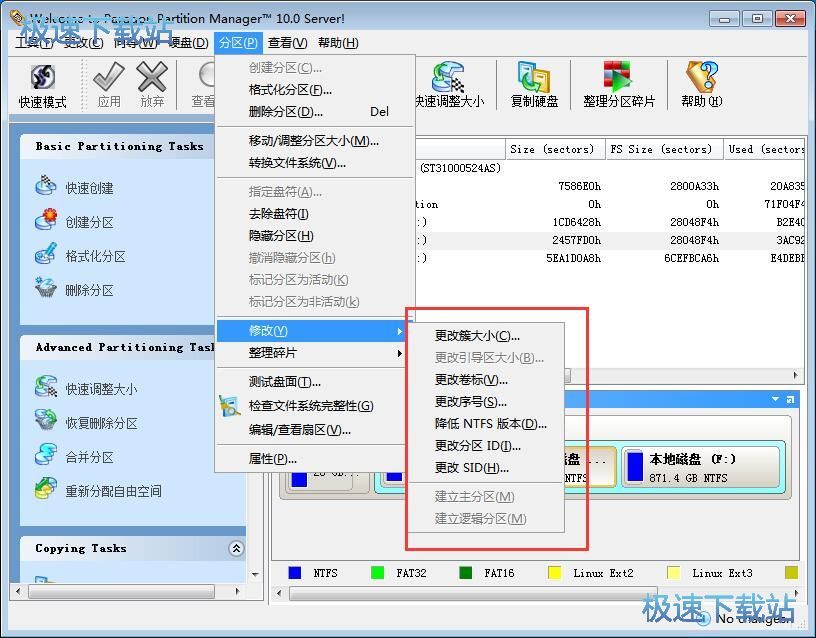Screen dimensions: 816x638
Task: Open the 帮助(H) menu in menu bar
Action: [338, 43]
